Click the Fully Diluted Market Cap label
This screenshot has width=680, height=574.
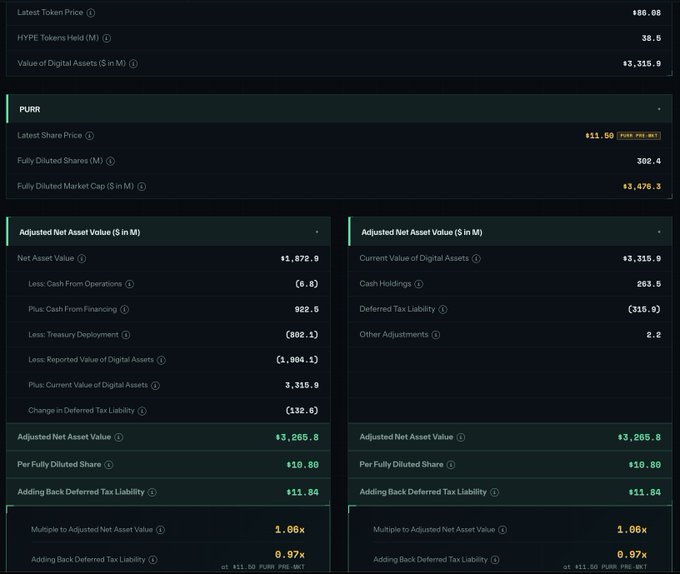coord(75,186)
